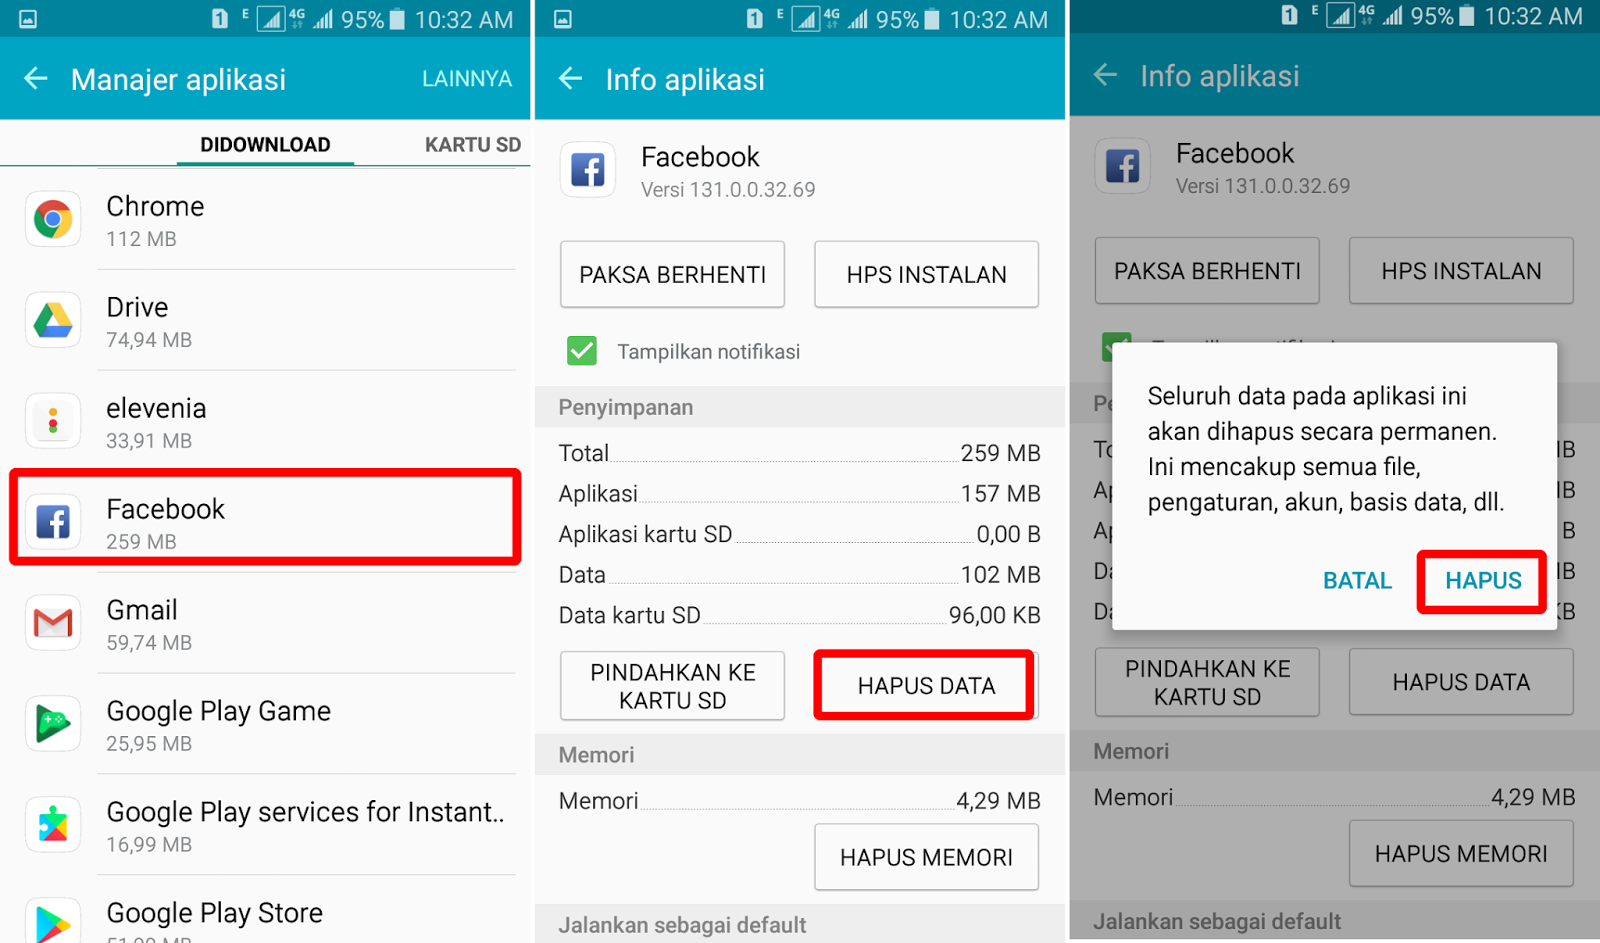Uncheck Tampilkan notifikasi checkbox
1600x943 pixels.
click(x=582, y=351)
